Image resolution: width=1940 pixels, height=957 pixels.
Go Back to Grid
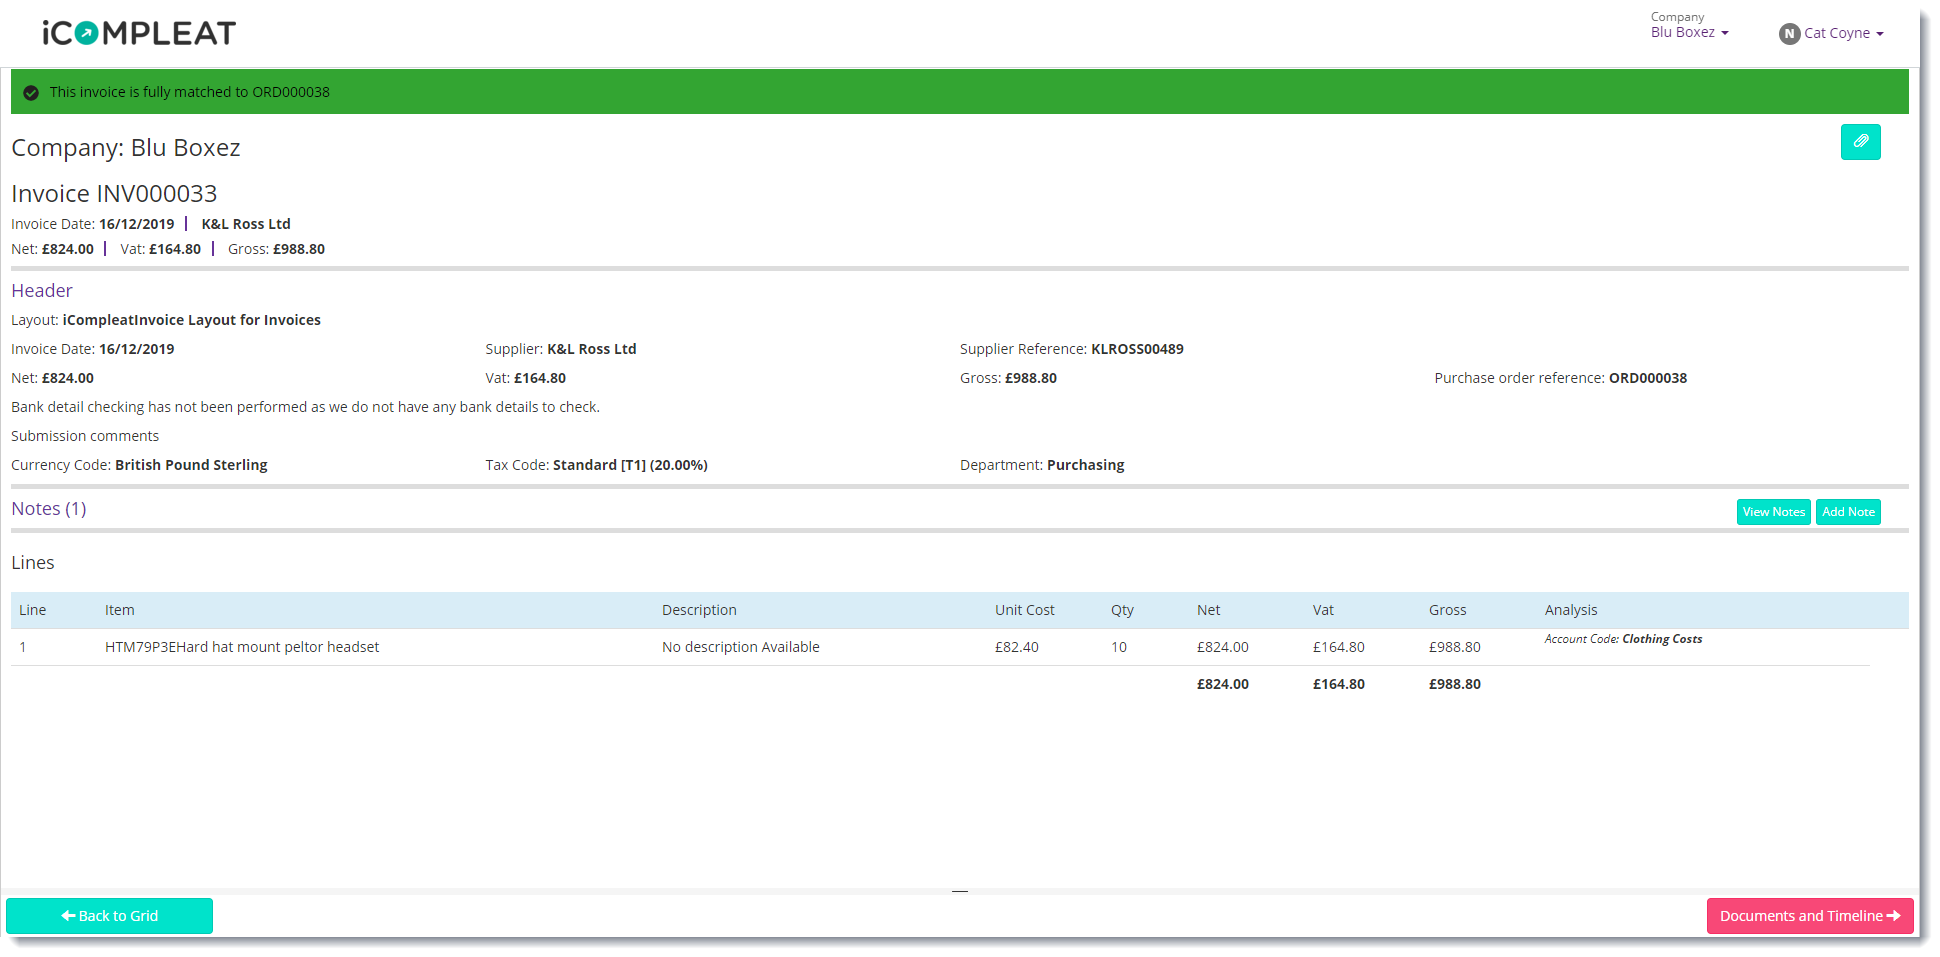109,916
